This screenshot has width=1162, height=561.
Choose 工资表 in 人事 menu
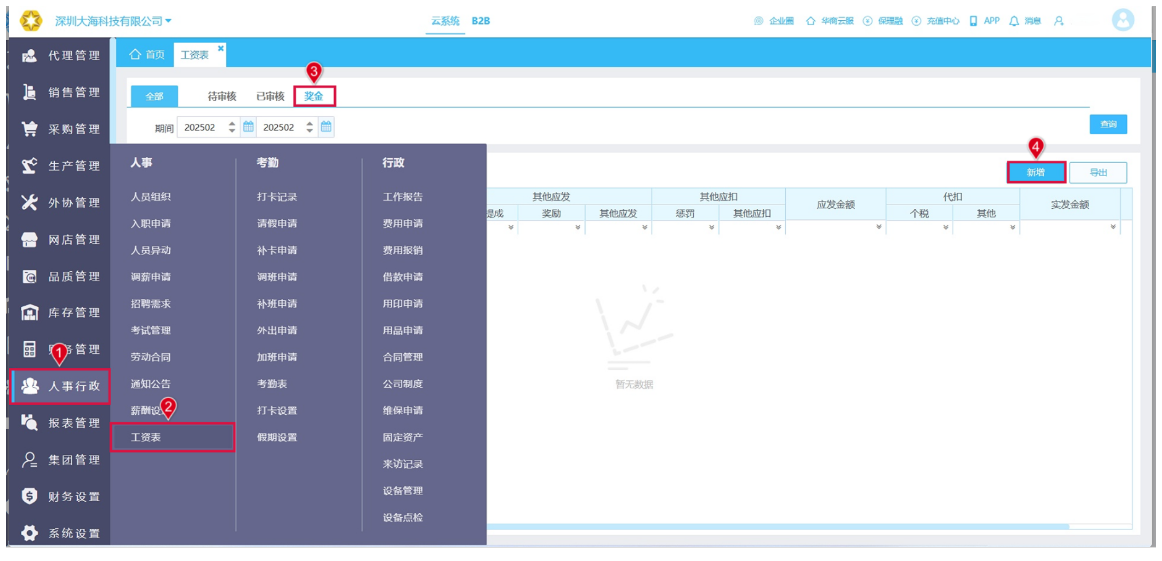click(x=173, y=437)
